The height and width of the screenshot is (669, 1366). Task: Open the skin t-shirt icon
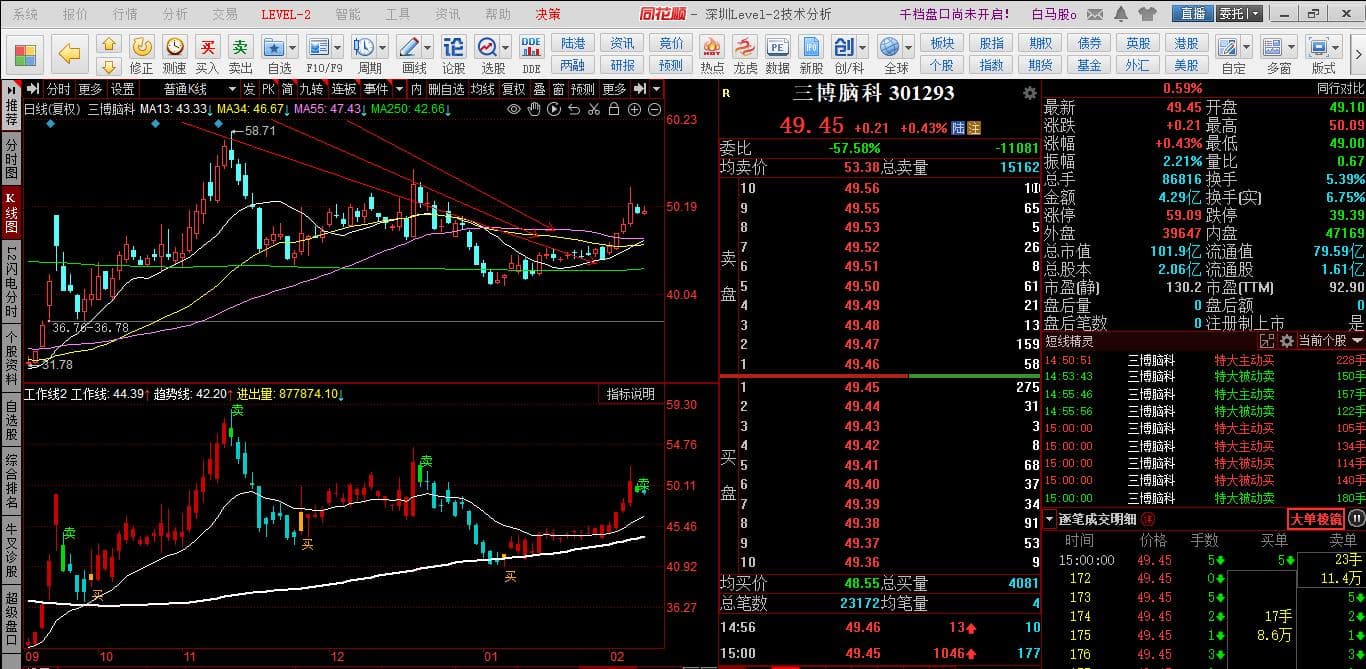pyautogui.click(x=1147, y=14)
